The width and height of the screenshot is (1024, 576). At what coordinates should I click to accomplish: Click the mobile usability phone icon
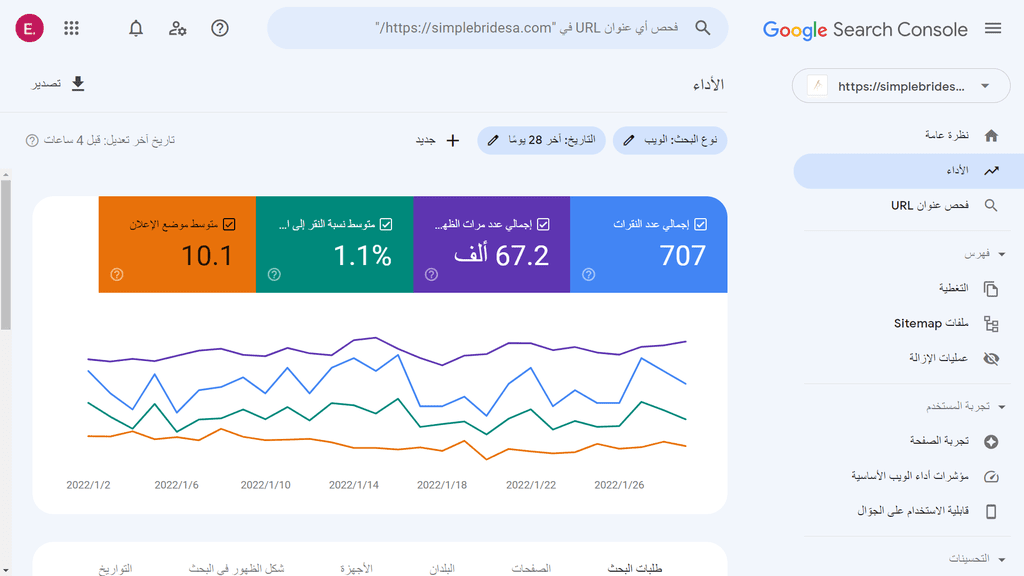pyautogui.click(x=991, y=511)
